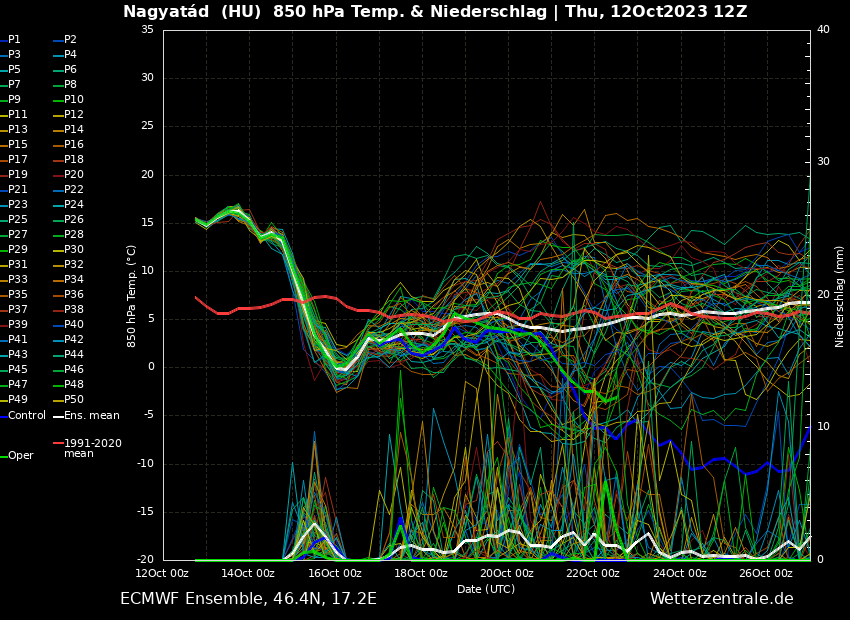850x620 pixels.
Task: Click the P50 legend entry
Action: pyautogui.click(x=74, y=400)
